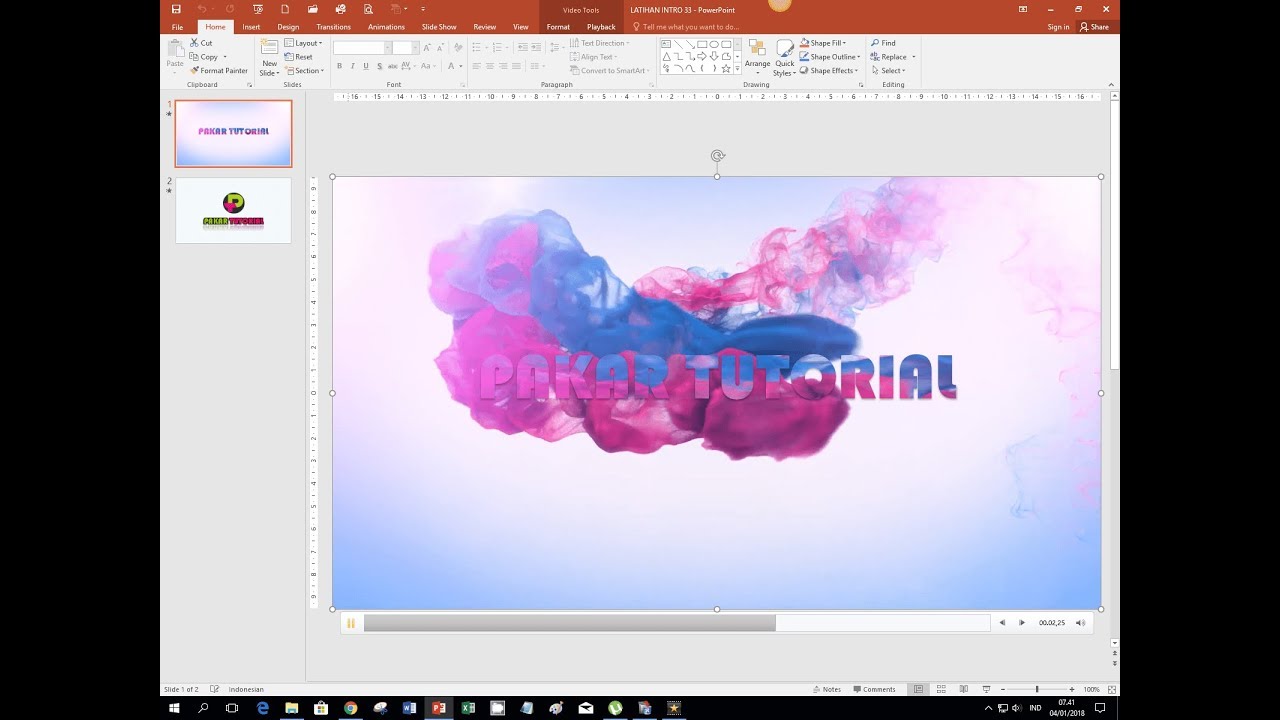
Task: Toggle text Shadow formatting
Action: 379,66
